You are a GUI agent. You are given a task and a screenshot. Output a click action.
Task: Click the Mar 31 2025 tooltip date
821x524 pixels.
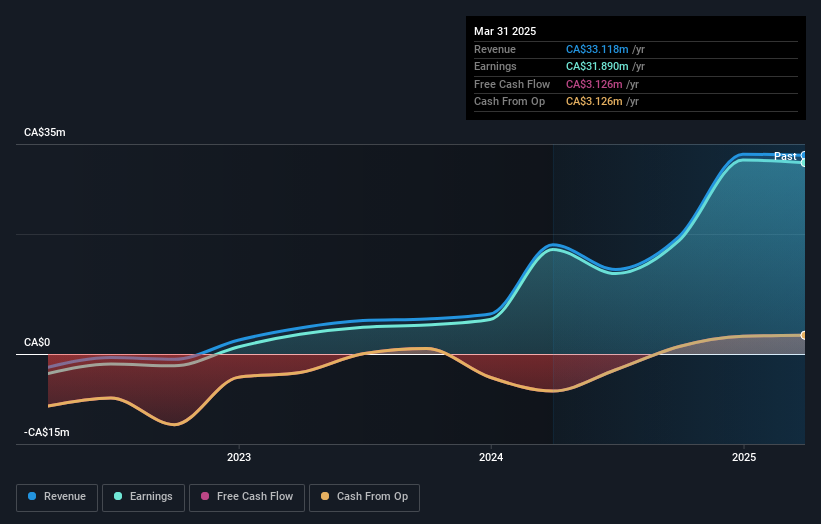coord(505,31)
